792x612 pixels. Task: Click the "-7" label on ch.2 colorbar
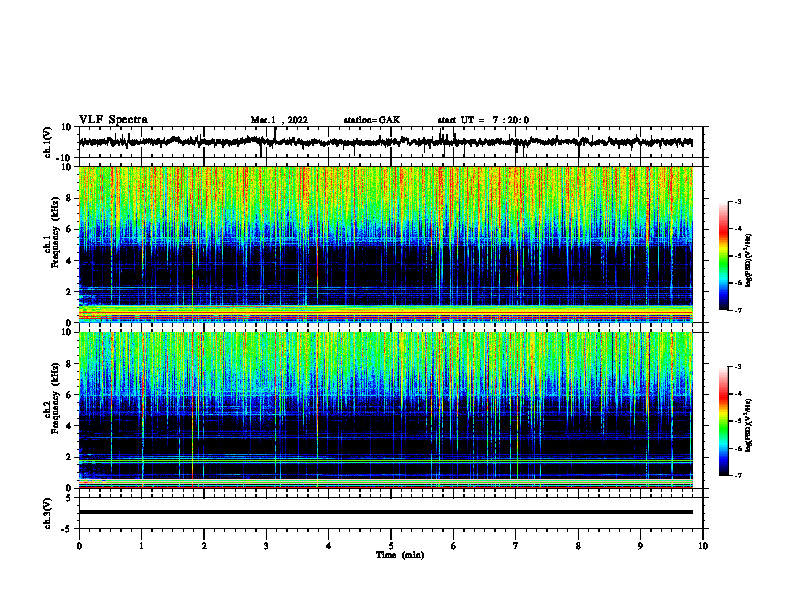[x=737, y=476]
